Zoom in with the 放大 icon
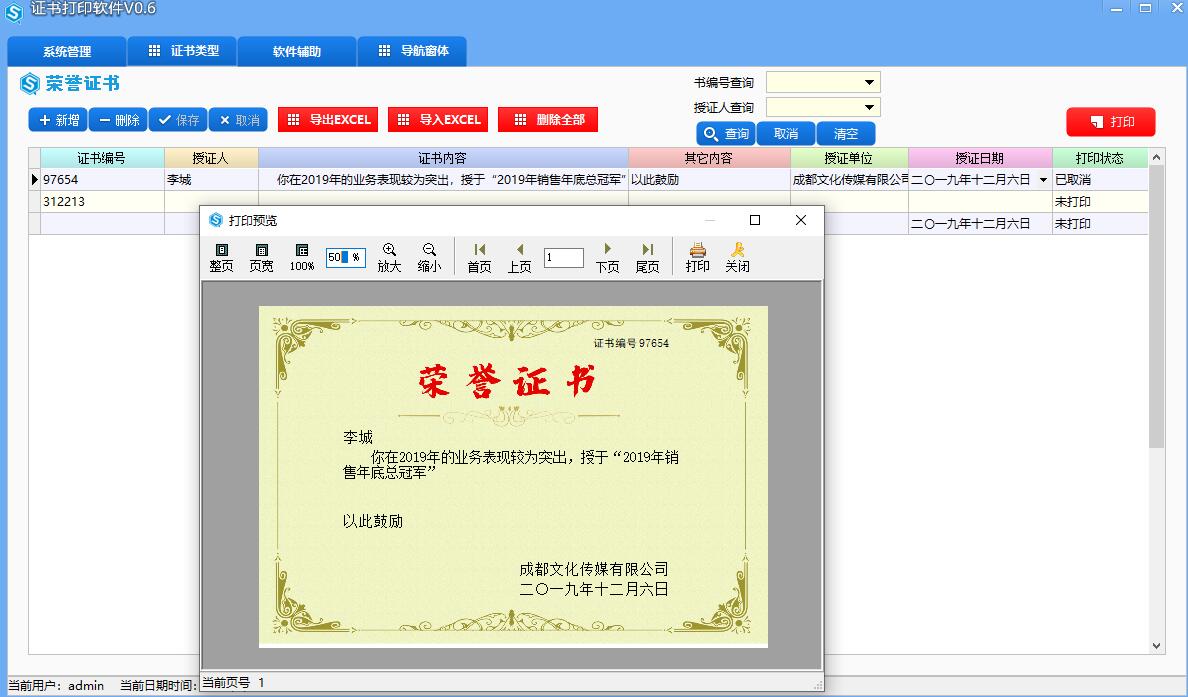 point(389,258)
